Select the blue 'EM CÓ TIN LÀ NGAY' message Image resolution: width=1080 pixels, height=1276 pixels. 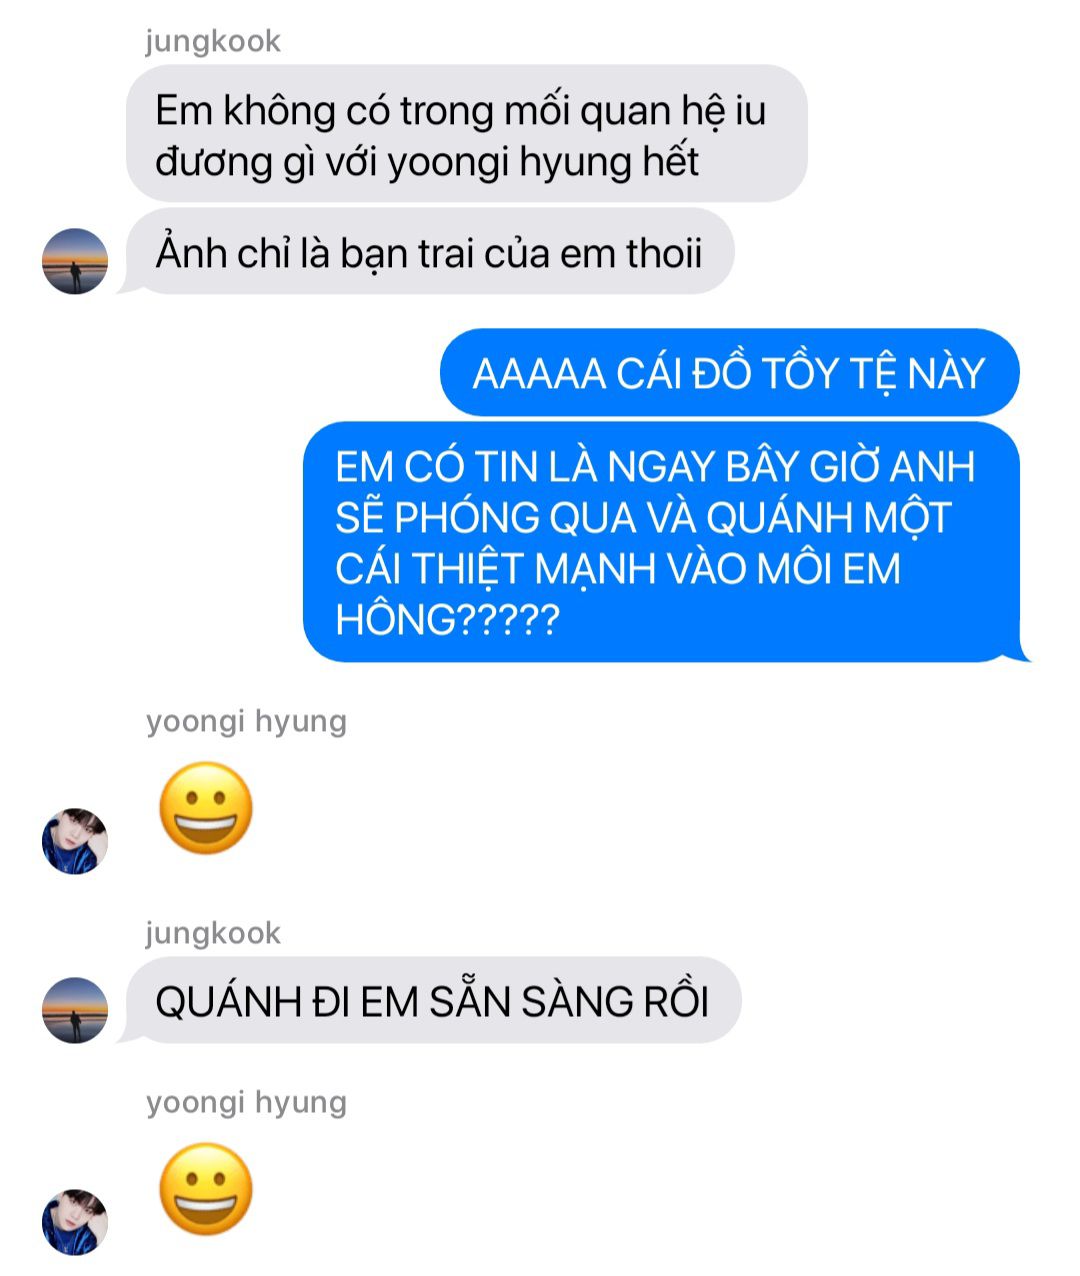click(x=666, y=542)
